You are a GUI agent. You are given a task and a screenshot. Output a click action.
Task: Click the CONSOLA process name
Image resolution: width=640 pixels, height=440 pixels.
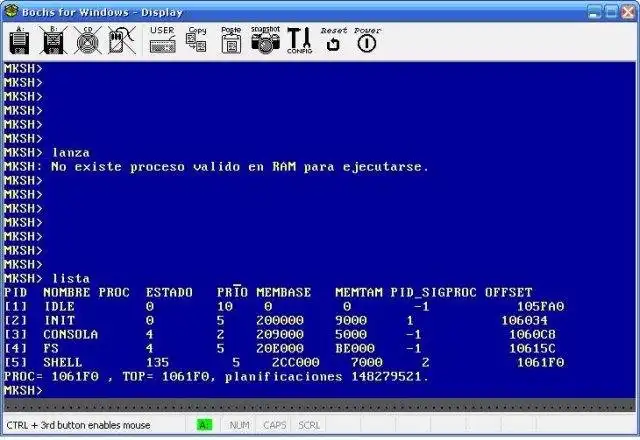coord(71,335)
